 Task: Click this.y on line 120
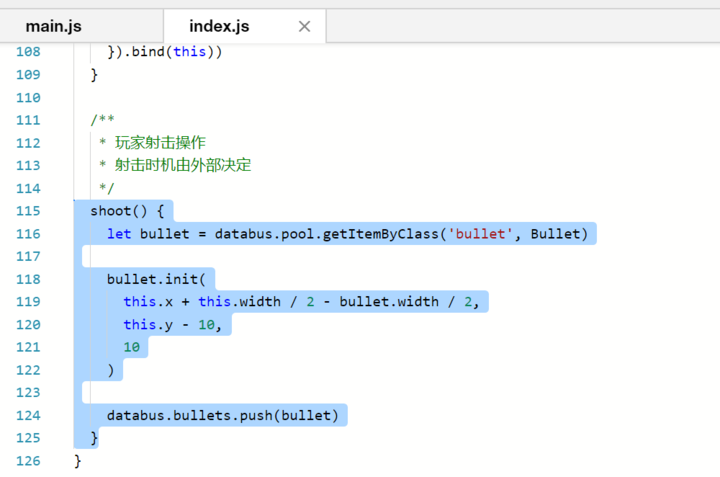pyautogui.click(x=148, y=325)
